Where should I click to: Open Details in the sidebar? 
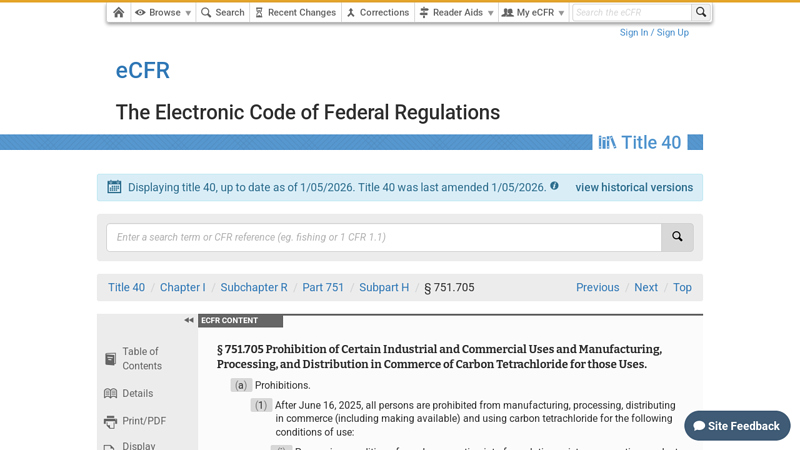pyautogui.click(x=138, y=393)
